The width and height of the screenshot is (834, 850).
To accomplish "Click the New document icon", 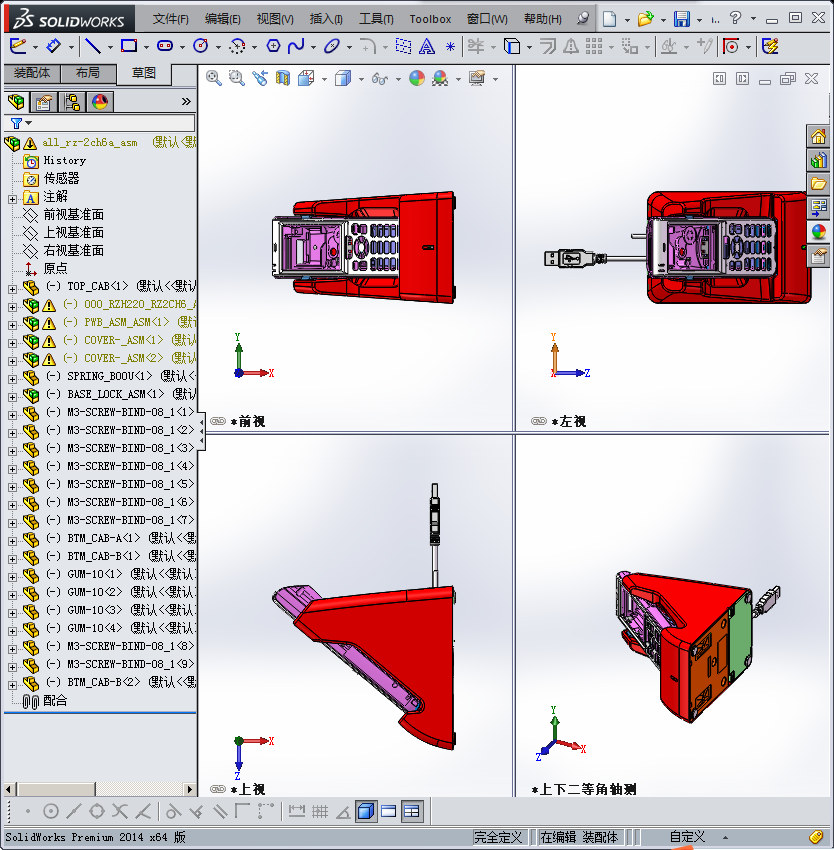I will point(610,19).
